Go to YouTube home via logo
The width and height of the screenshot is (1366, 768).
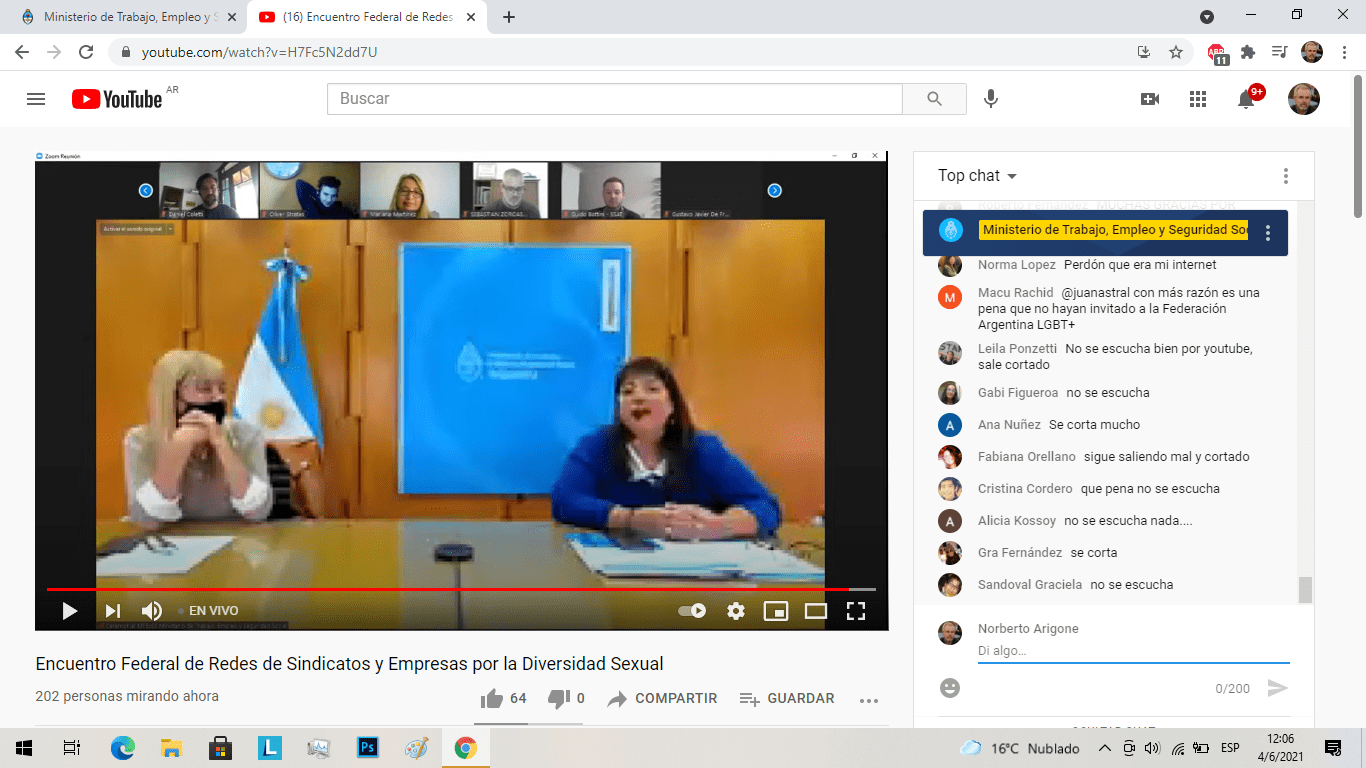pyautogui.click(x=117, y=99)
